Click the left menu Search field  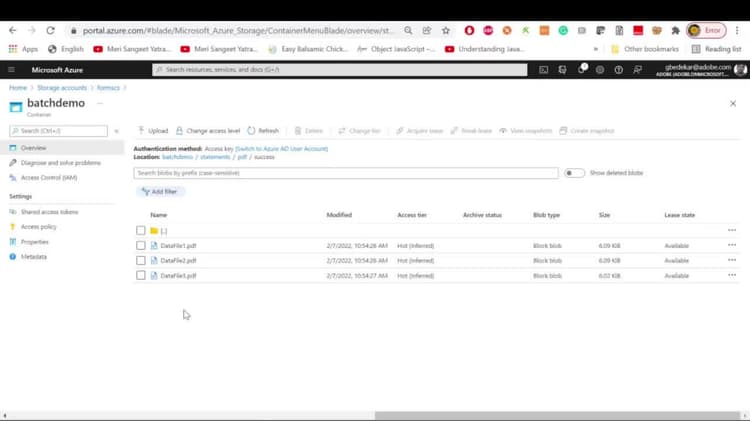58,131
